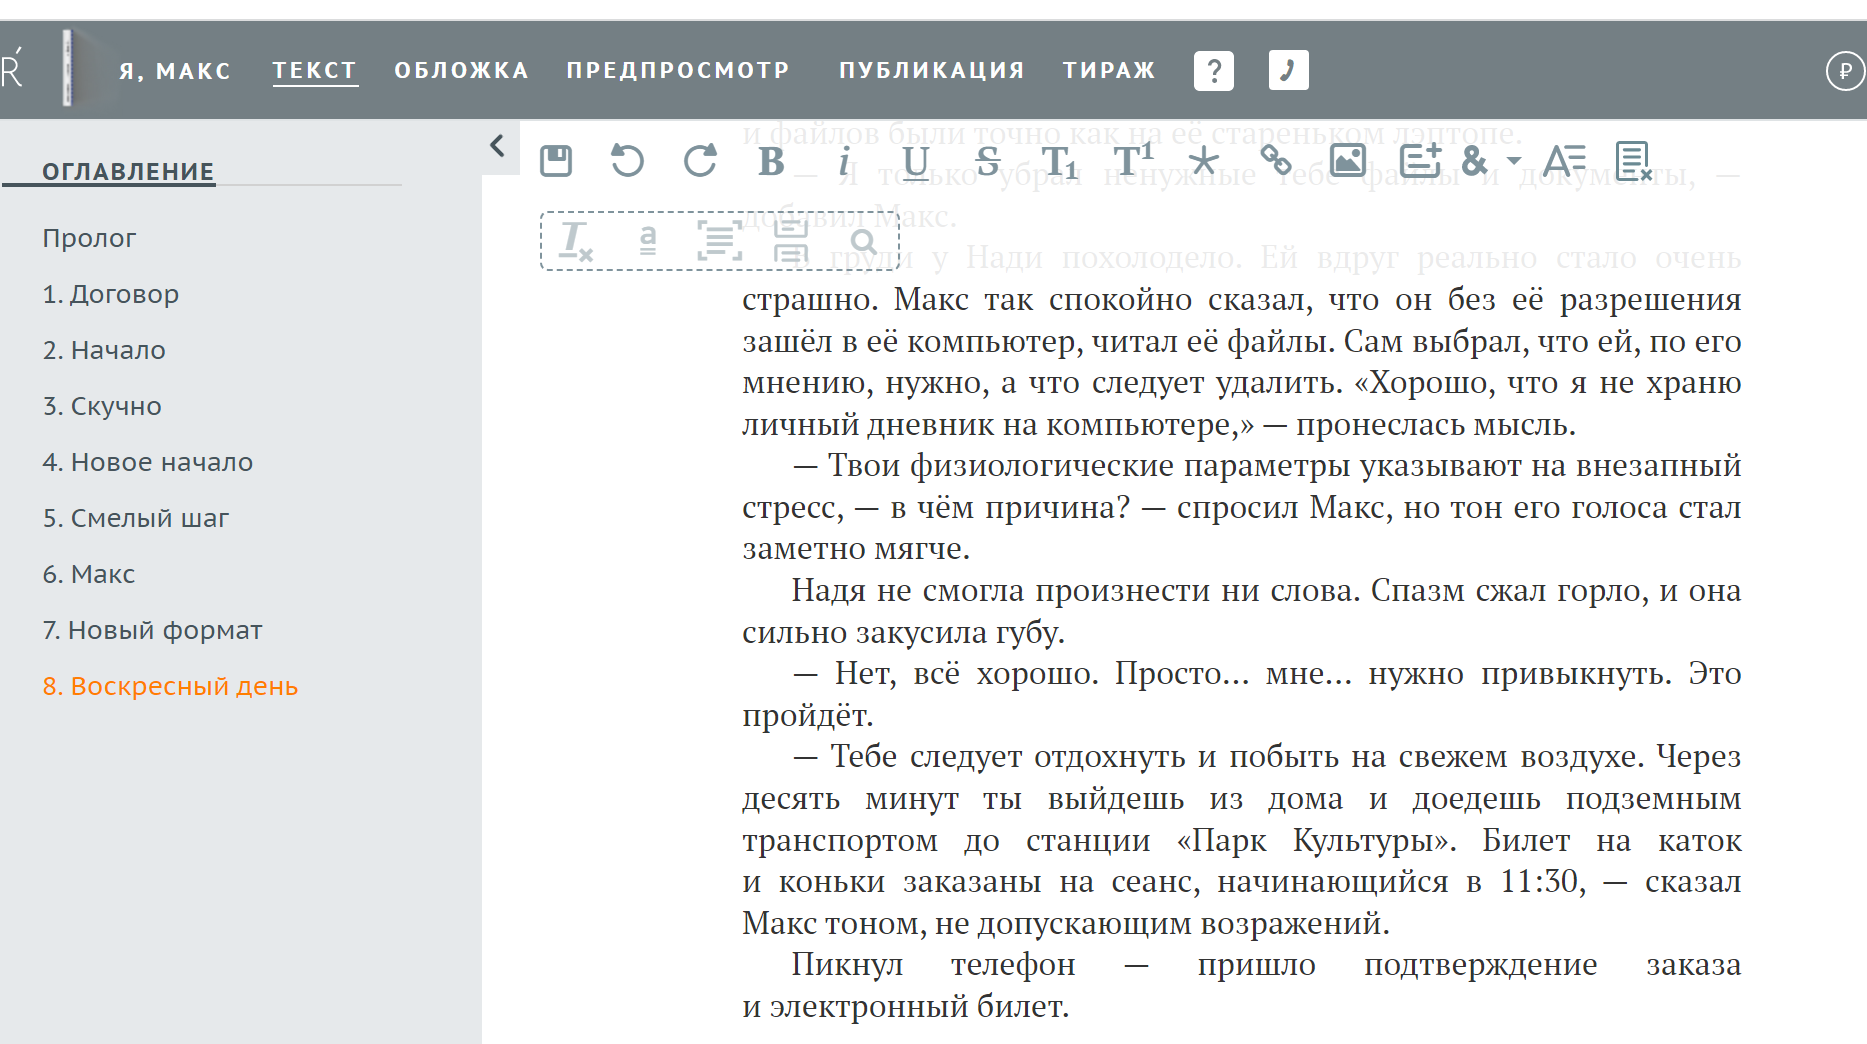
Task: Open the book cover thumbnail
Action: point(67,68)
